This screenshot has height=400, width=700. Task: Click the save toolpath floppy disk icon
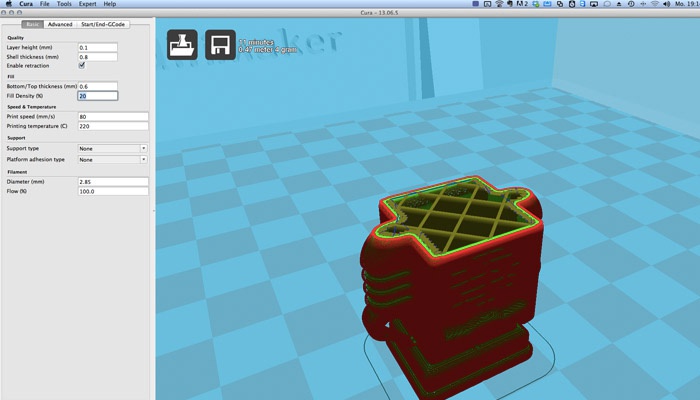coord(220,45)
